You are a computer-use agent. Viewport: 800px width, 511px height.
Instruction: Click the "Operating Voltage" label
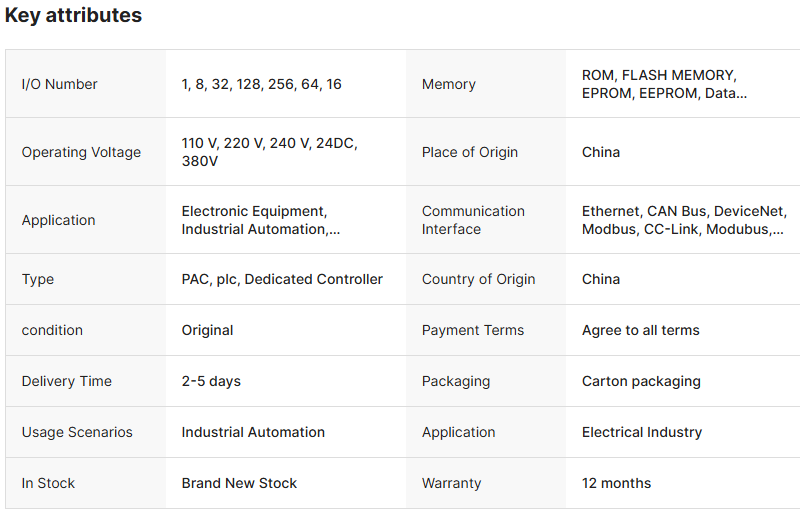81,152
